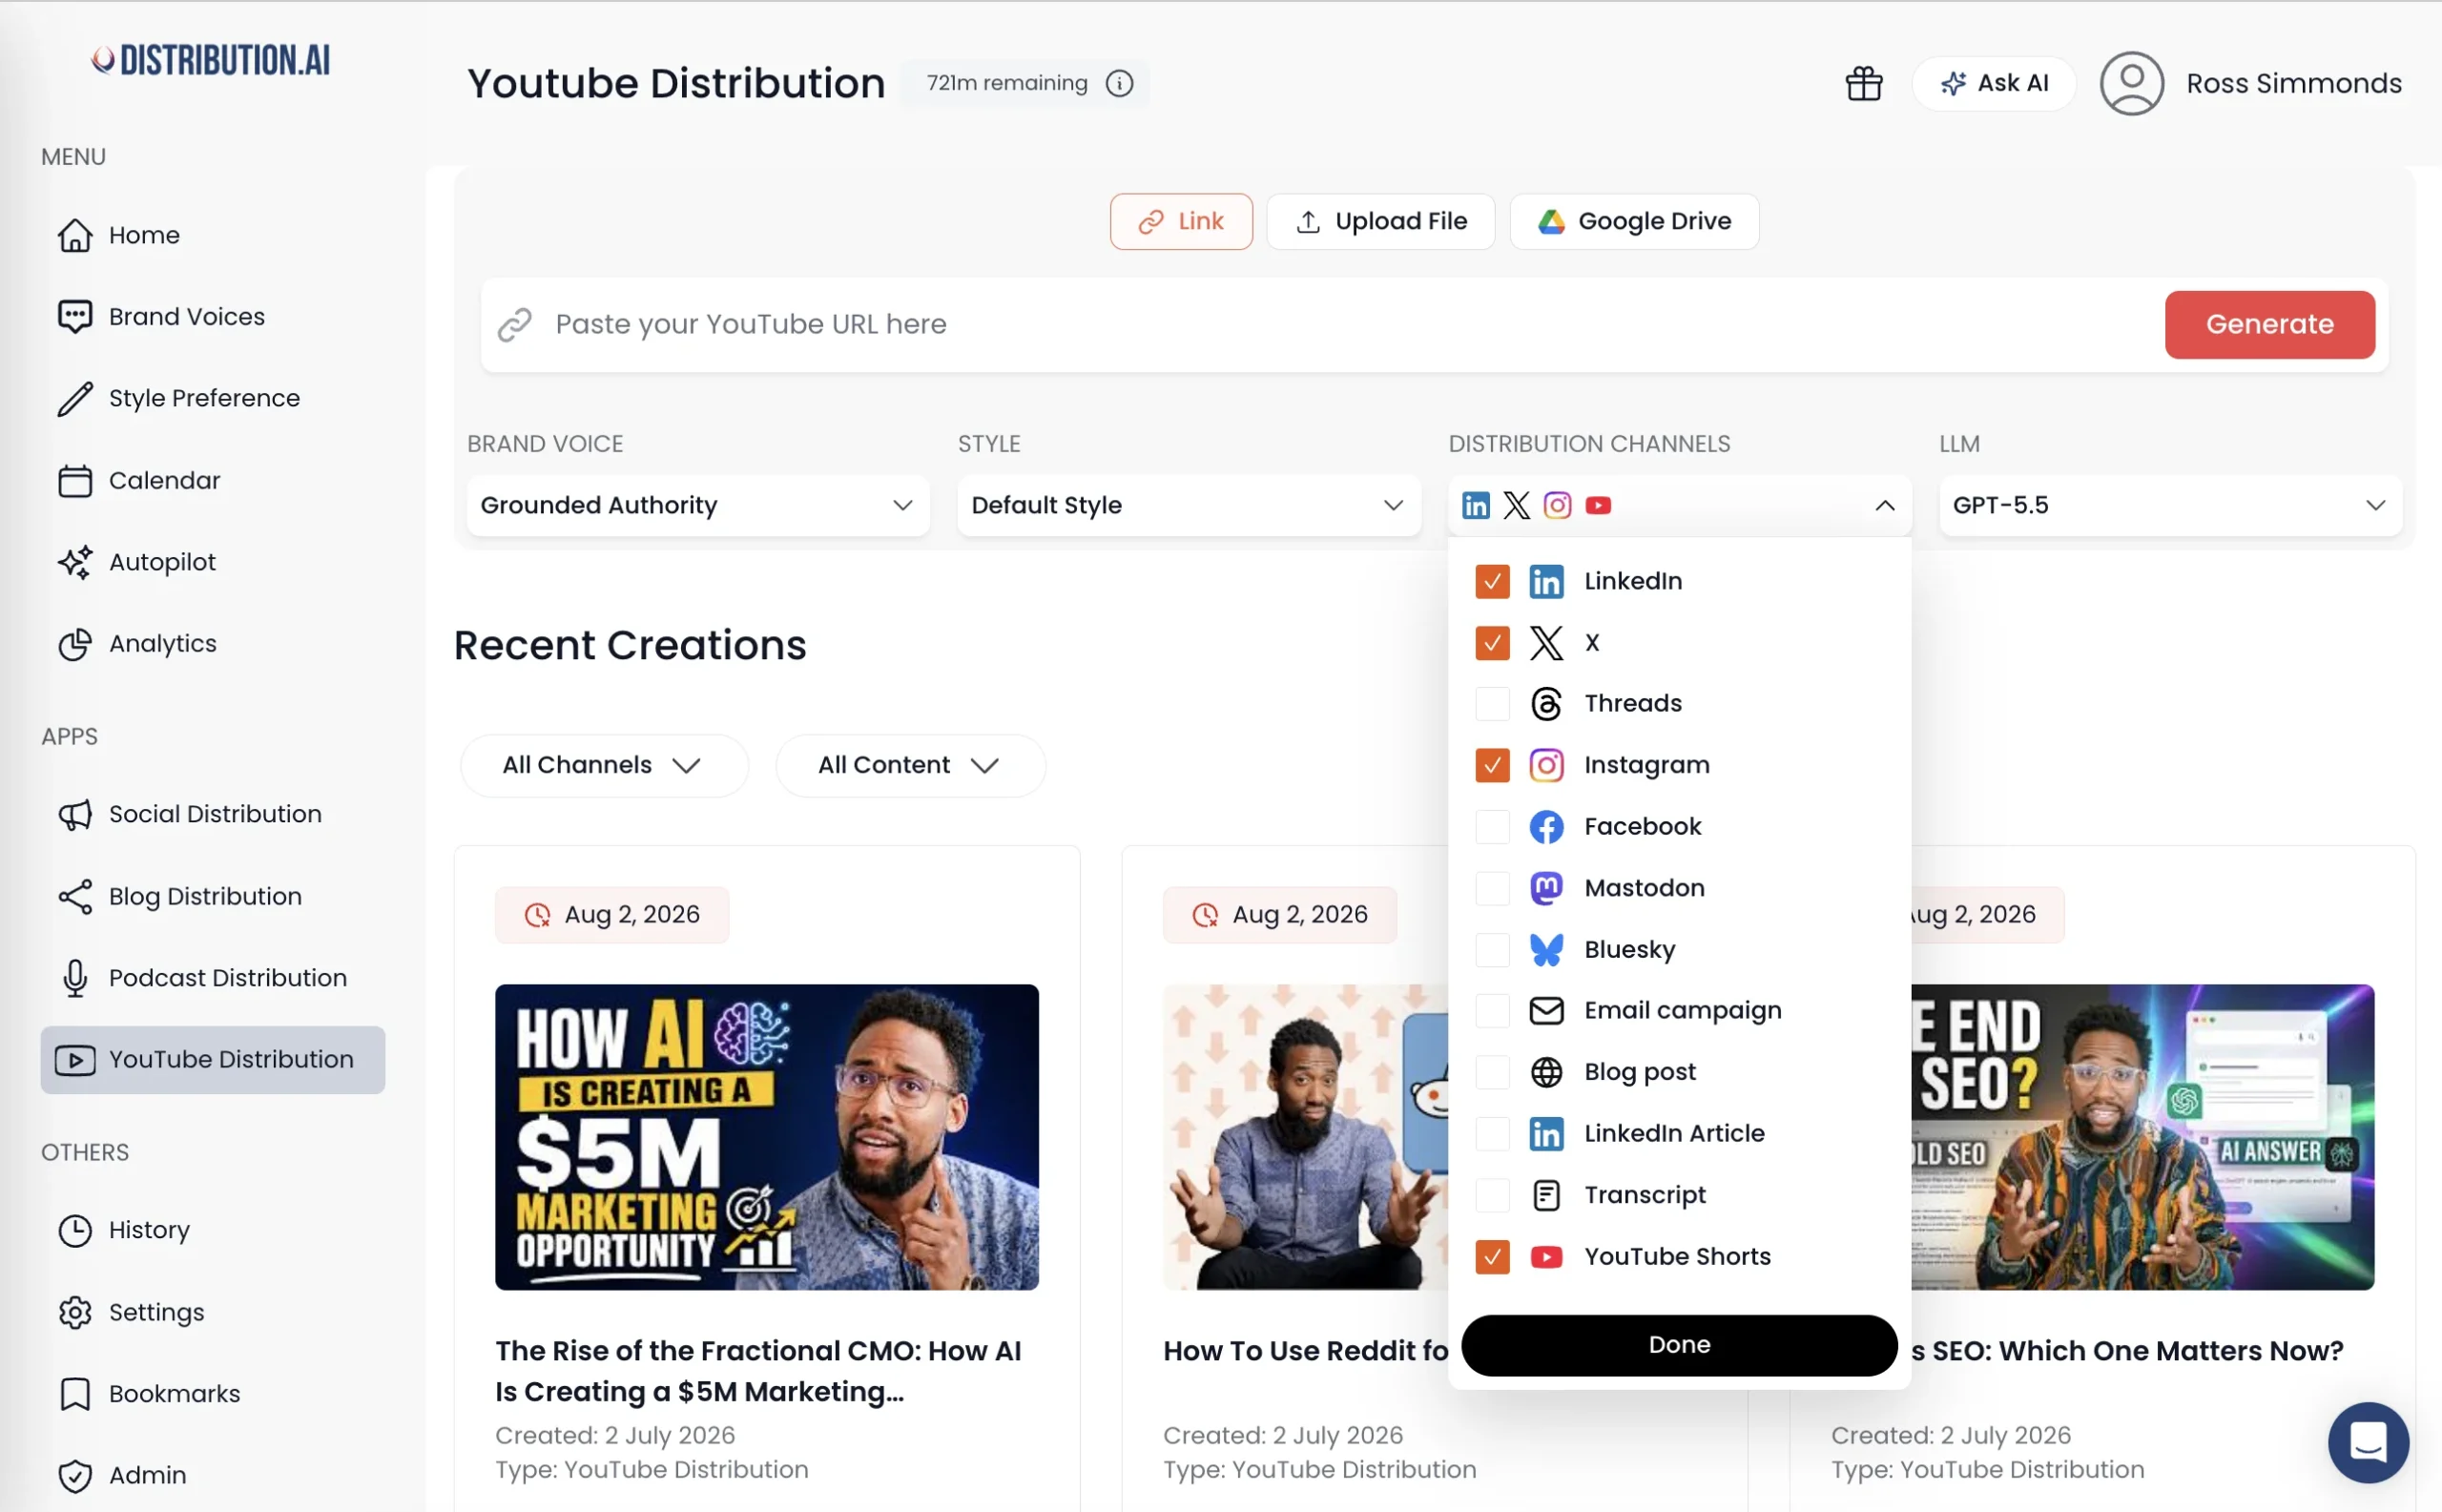
Task: Open the chat support bubble
Action: coord(2367,1441)
